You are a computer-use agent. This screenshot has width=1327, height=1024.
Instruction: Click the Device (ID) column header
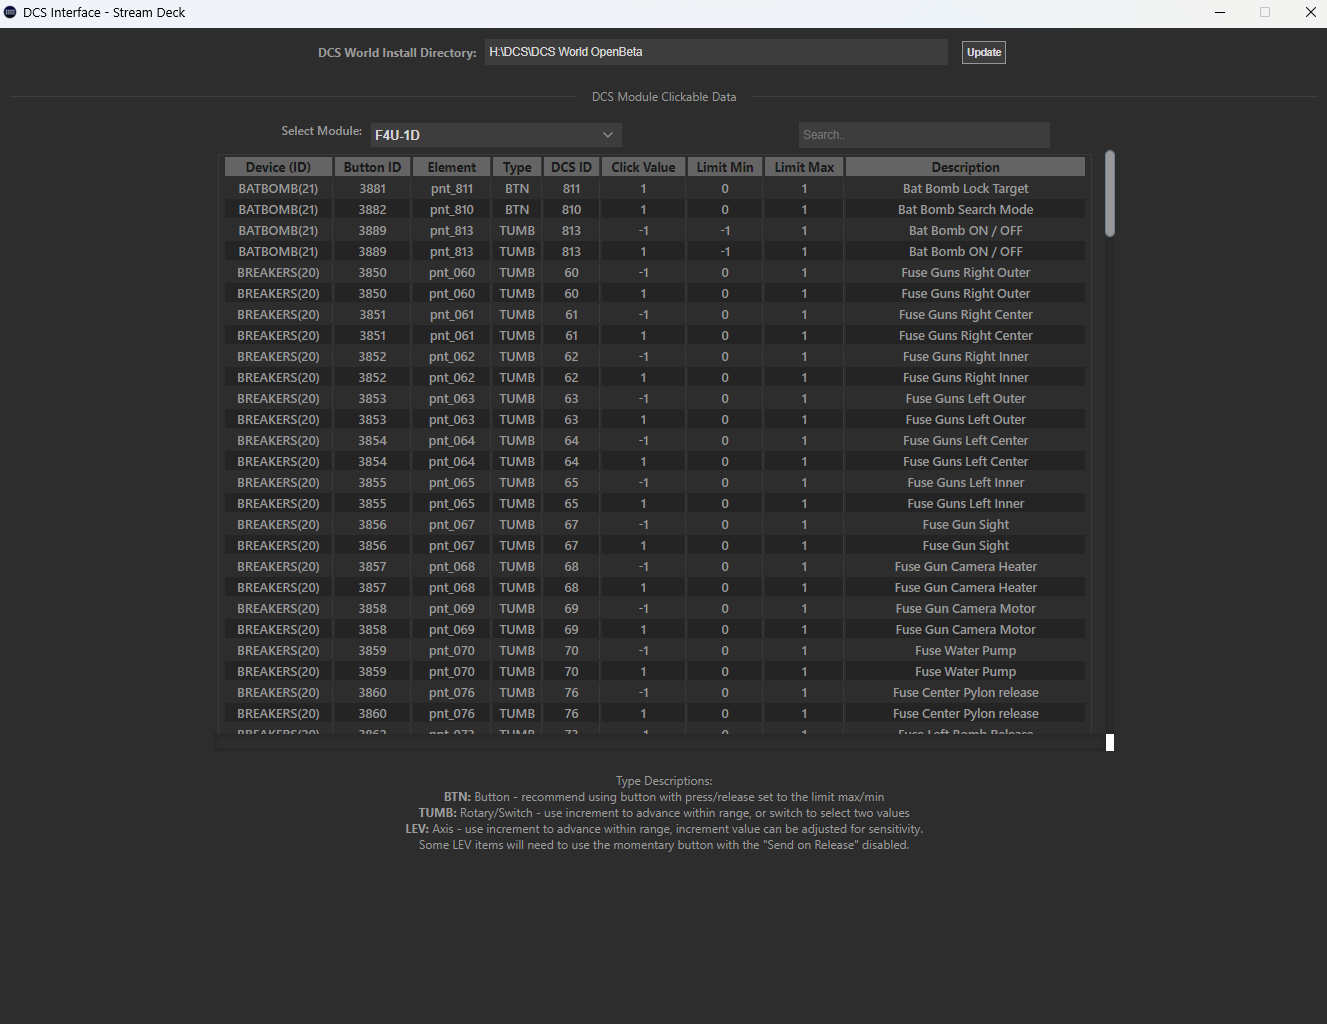pos(278,167)
